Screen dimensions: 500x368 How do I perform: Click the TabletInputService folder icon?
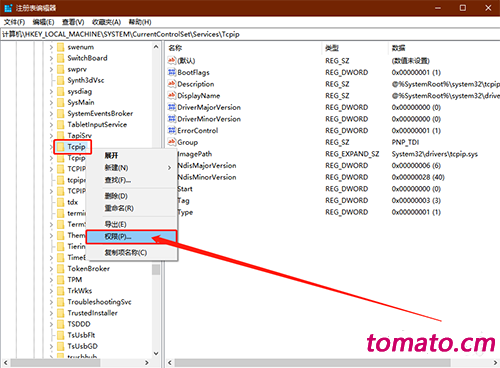pyautogui.click(x=60, y=124)
